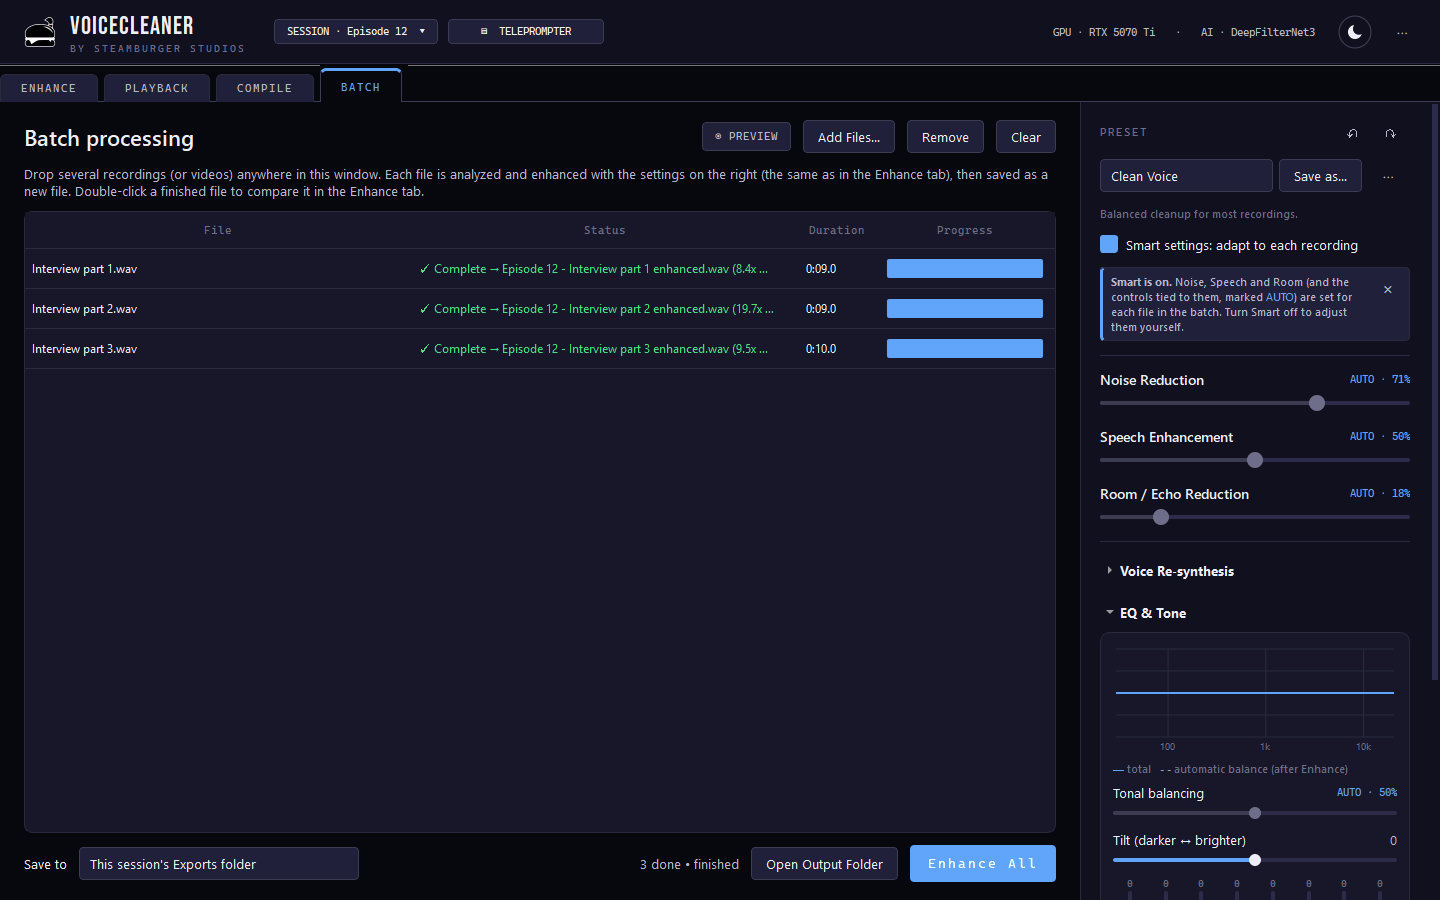Undo preset change with undo arrow

click(1353, 133)
